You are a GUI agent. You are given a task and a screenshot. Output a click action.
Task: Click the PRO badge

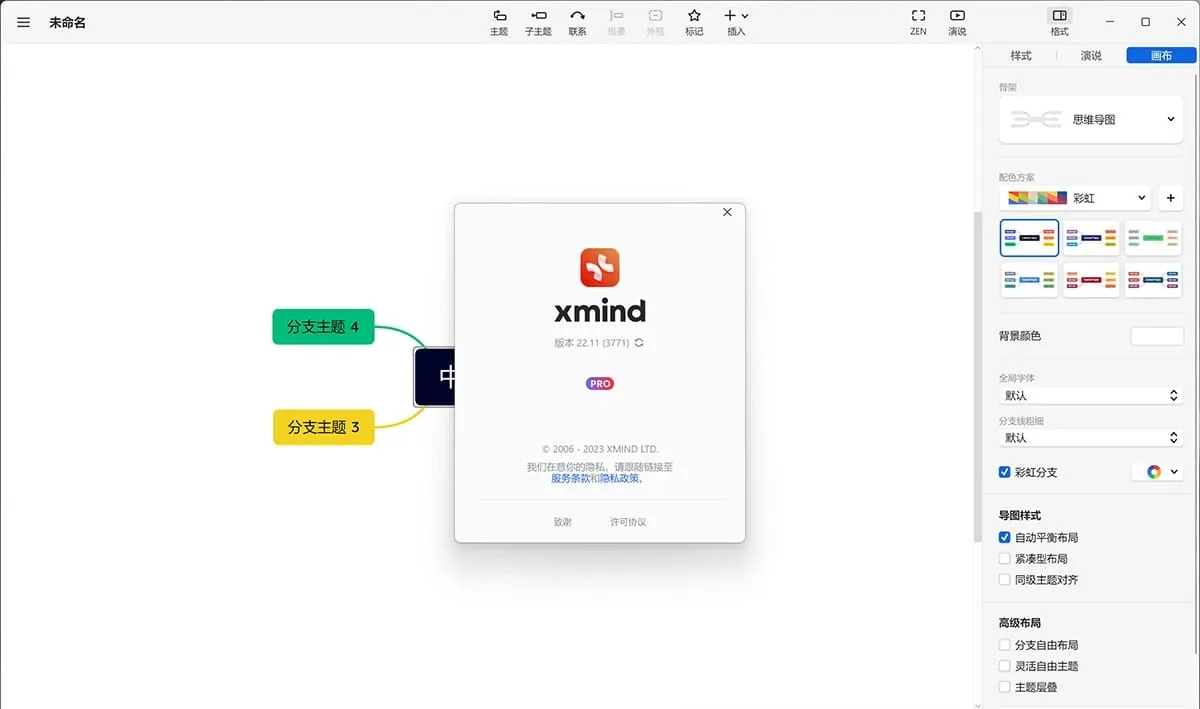click(x=600, y=383)
